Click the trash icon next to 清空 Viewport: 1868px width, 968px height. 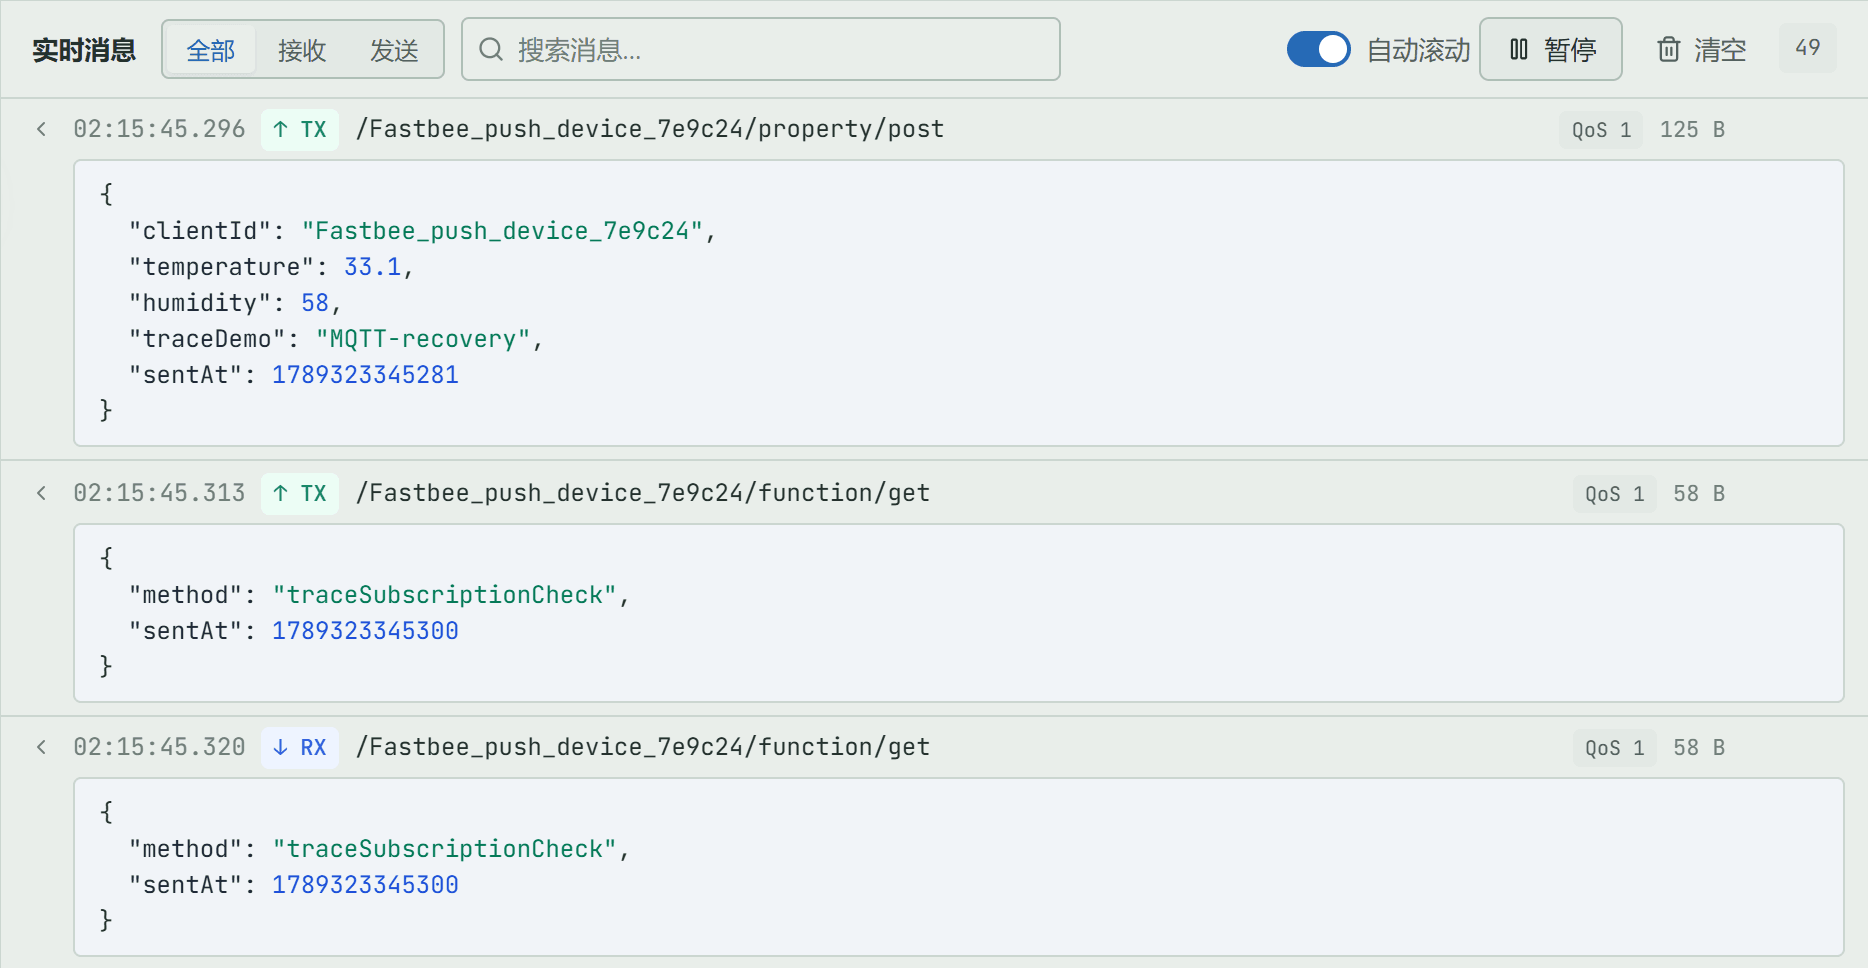1668,49
